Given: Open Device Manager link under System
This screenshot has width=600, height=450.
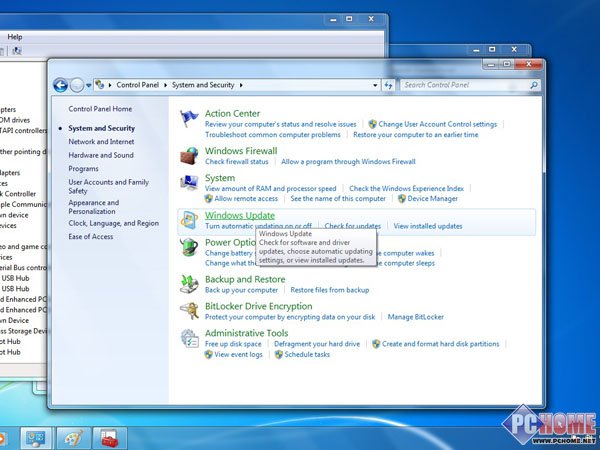Looking at the screenshot, I should [432, 199].
